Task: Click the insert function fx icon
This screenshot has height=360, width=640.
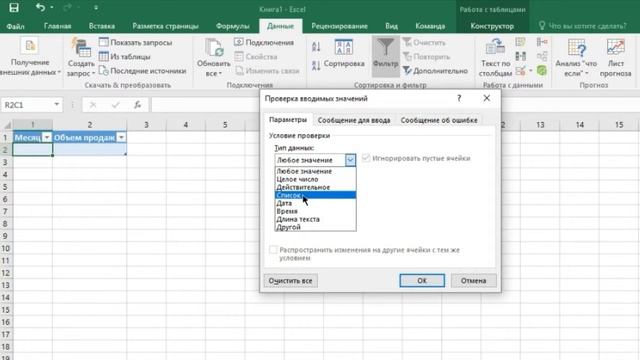Action: tap(138, 105)
